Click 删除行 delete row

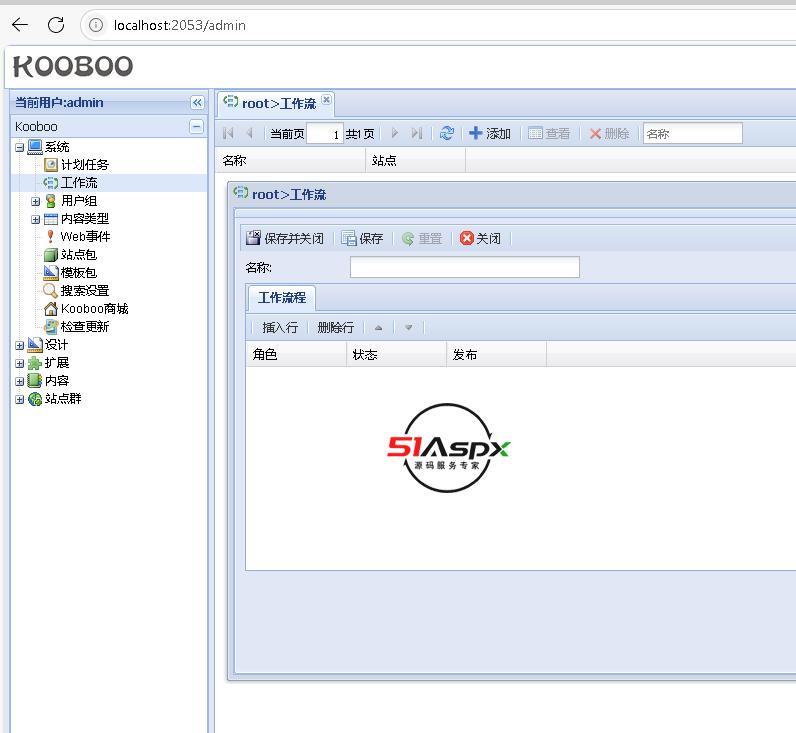336,327
